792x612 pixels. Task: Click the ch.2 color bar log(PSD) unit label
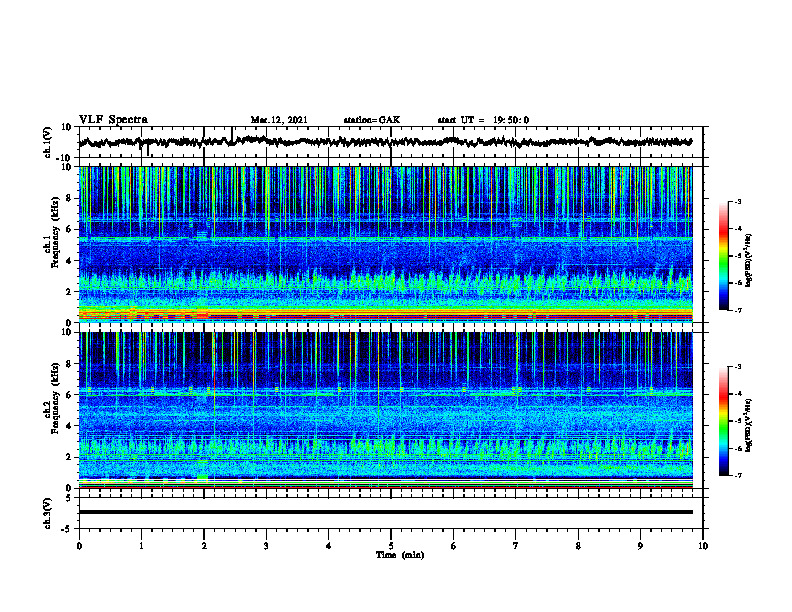point(748,425)
